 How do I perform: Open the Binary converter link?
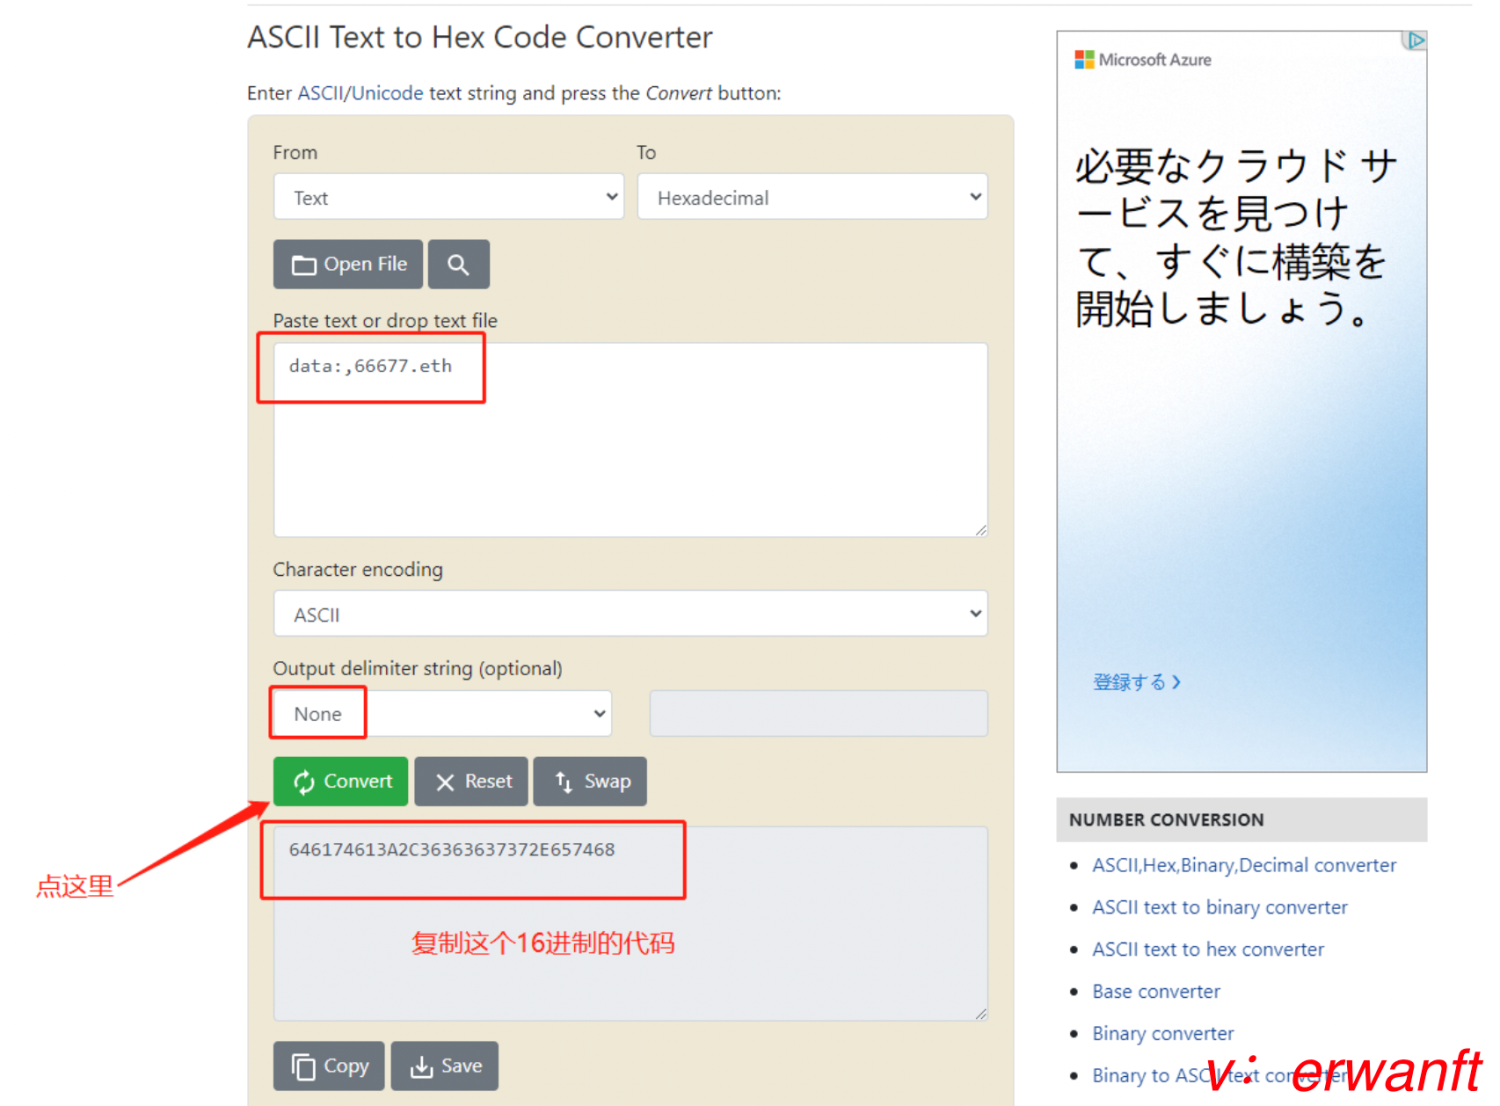(1163, 1033)
